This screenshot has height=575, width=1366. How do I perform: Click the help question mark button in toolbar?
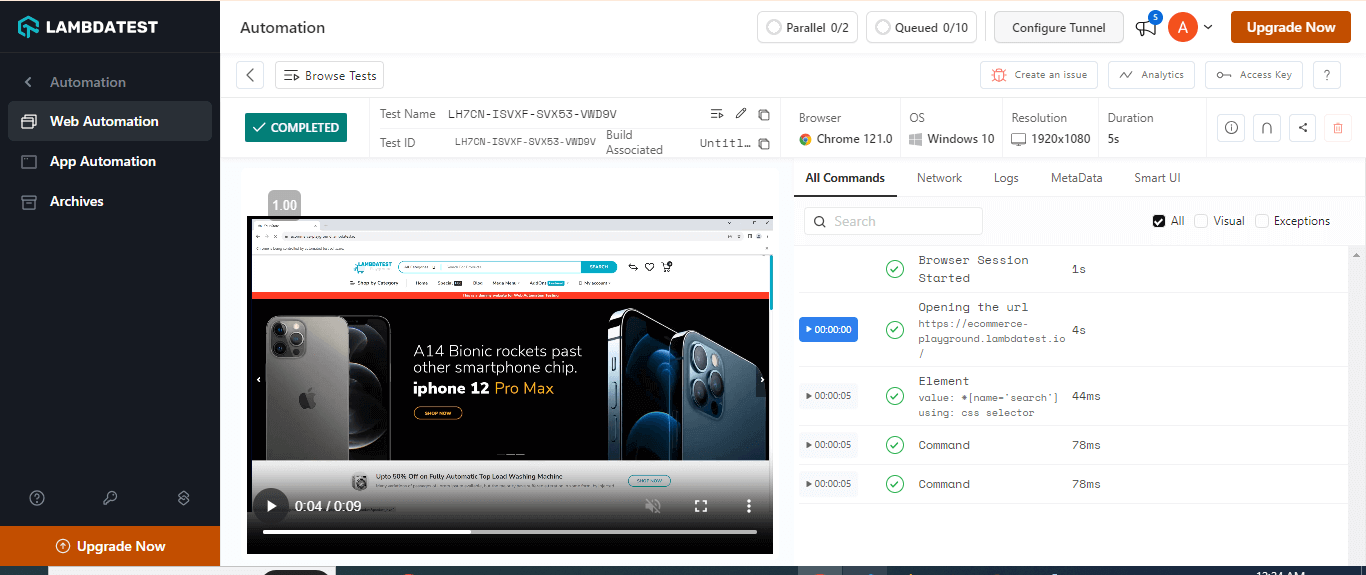coord(1327,75)
